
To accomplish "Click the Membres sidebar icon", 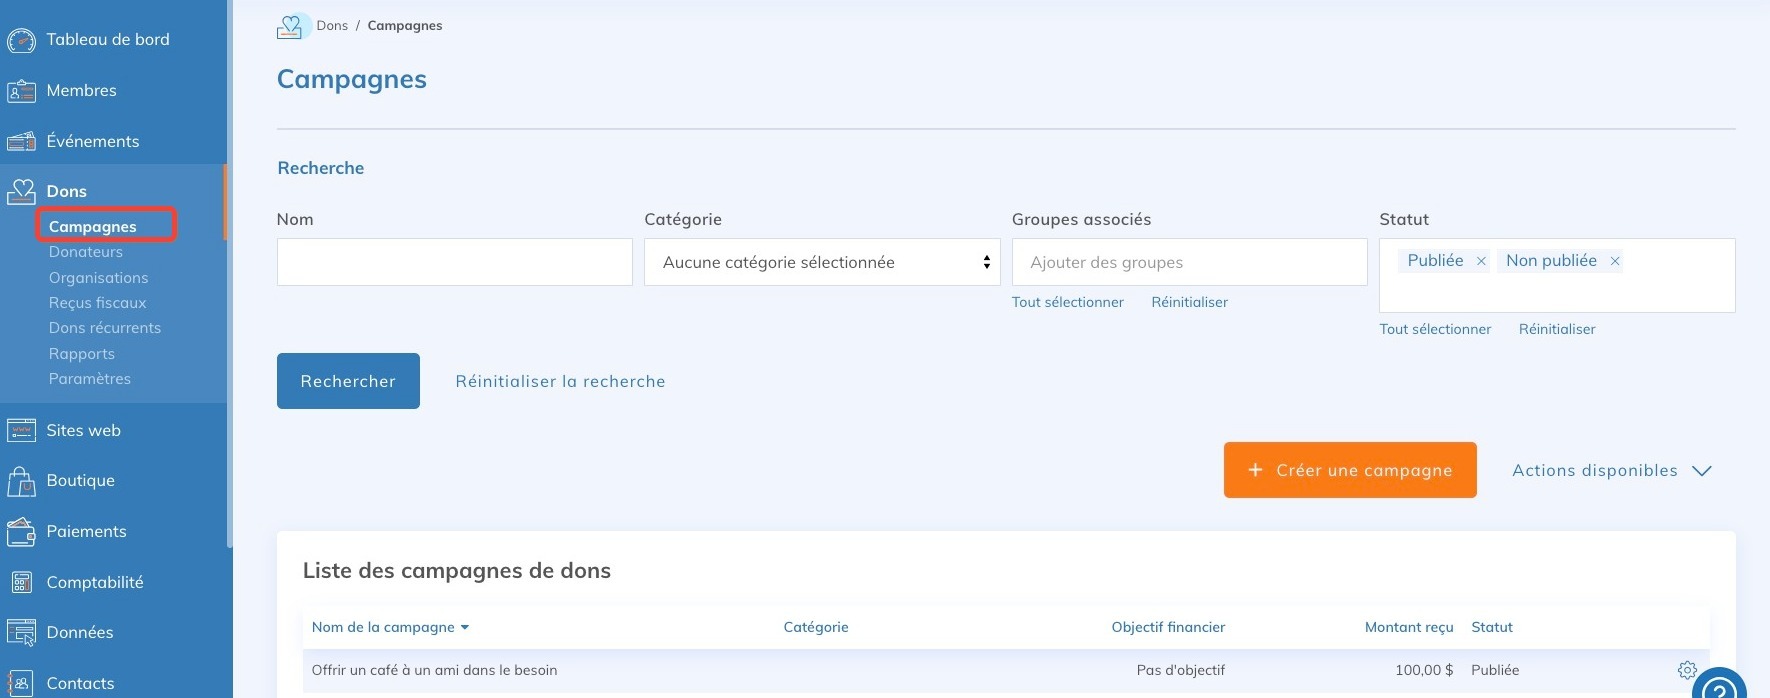I will [x=21, y=91].
